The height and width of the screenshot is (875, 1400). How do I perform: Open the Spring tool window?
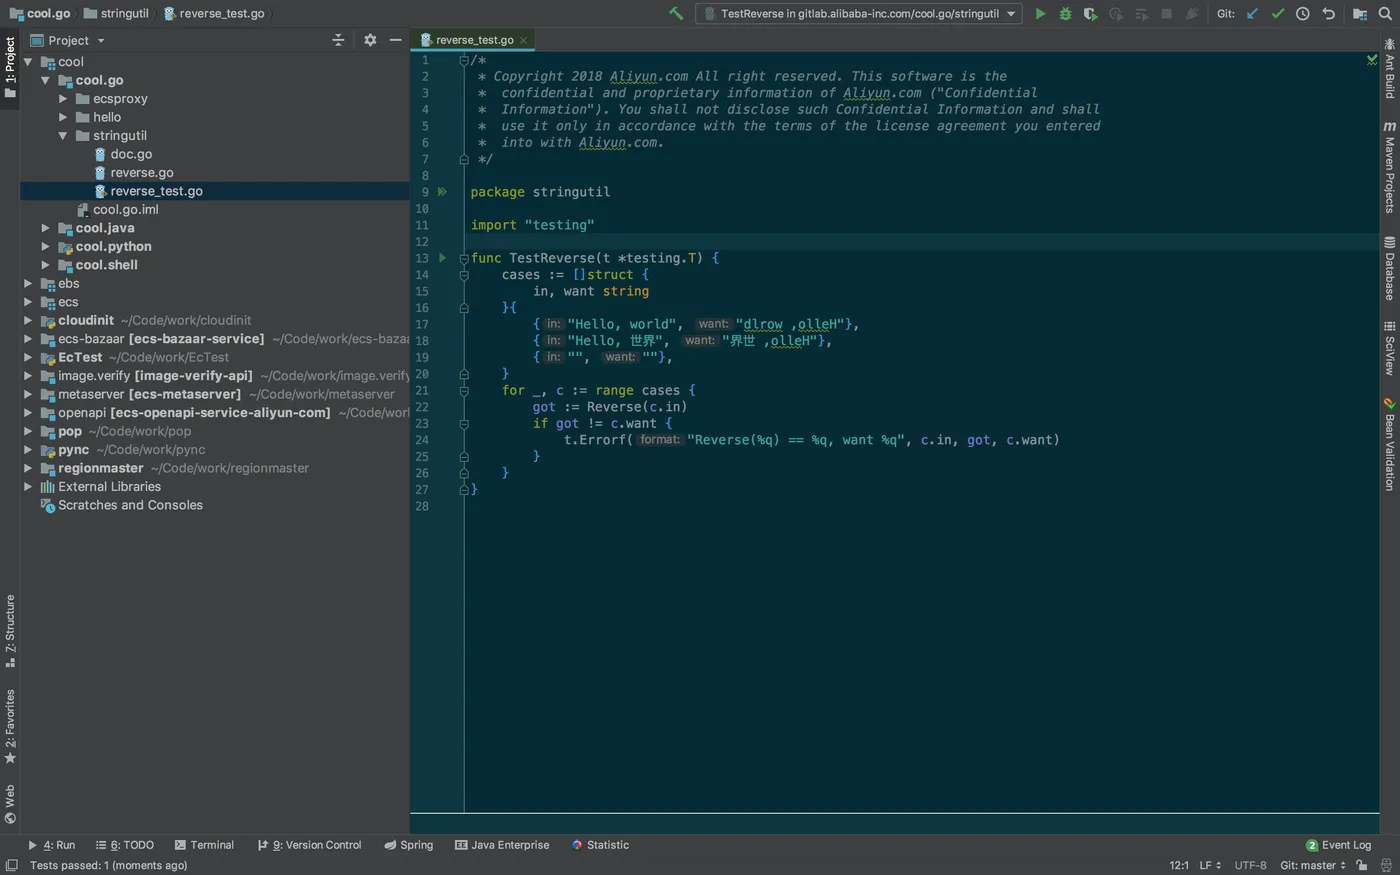[409, 845]
